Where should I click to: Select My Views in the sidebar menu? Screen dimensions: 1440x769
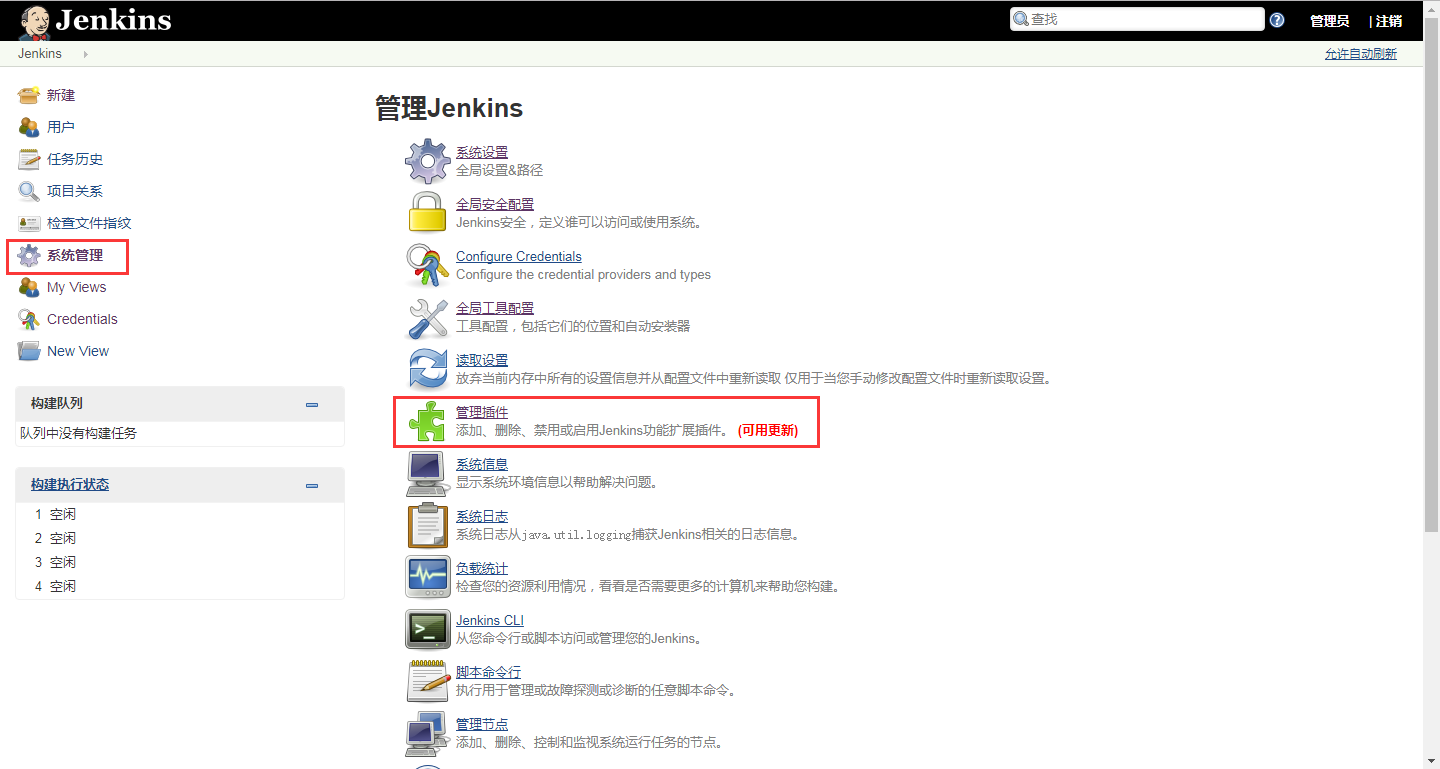(76, 287)
